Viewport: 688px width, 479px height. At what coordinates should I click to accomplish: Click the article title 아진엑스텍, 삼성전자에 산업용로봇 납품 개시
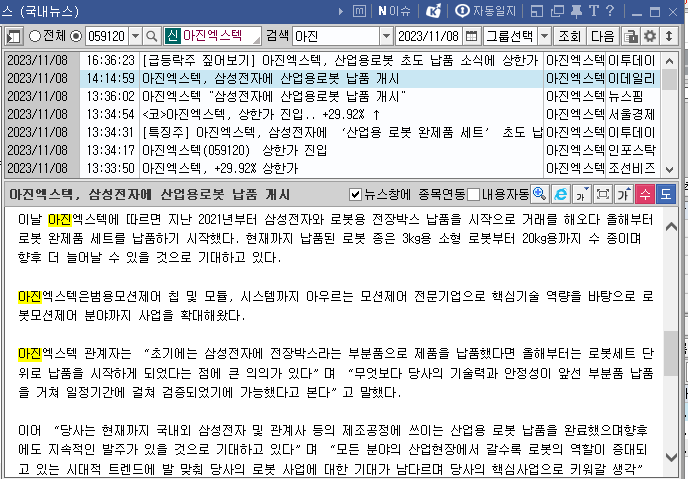click(x=150, y=194)
